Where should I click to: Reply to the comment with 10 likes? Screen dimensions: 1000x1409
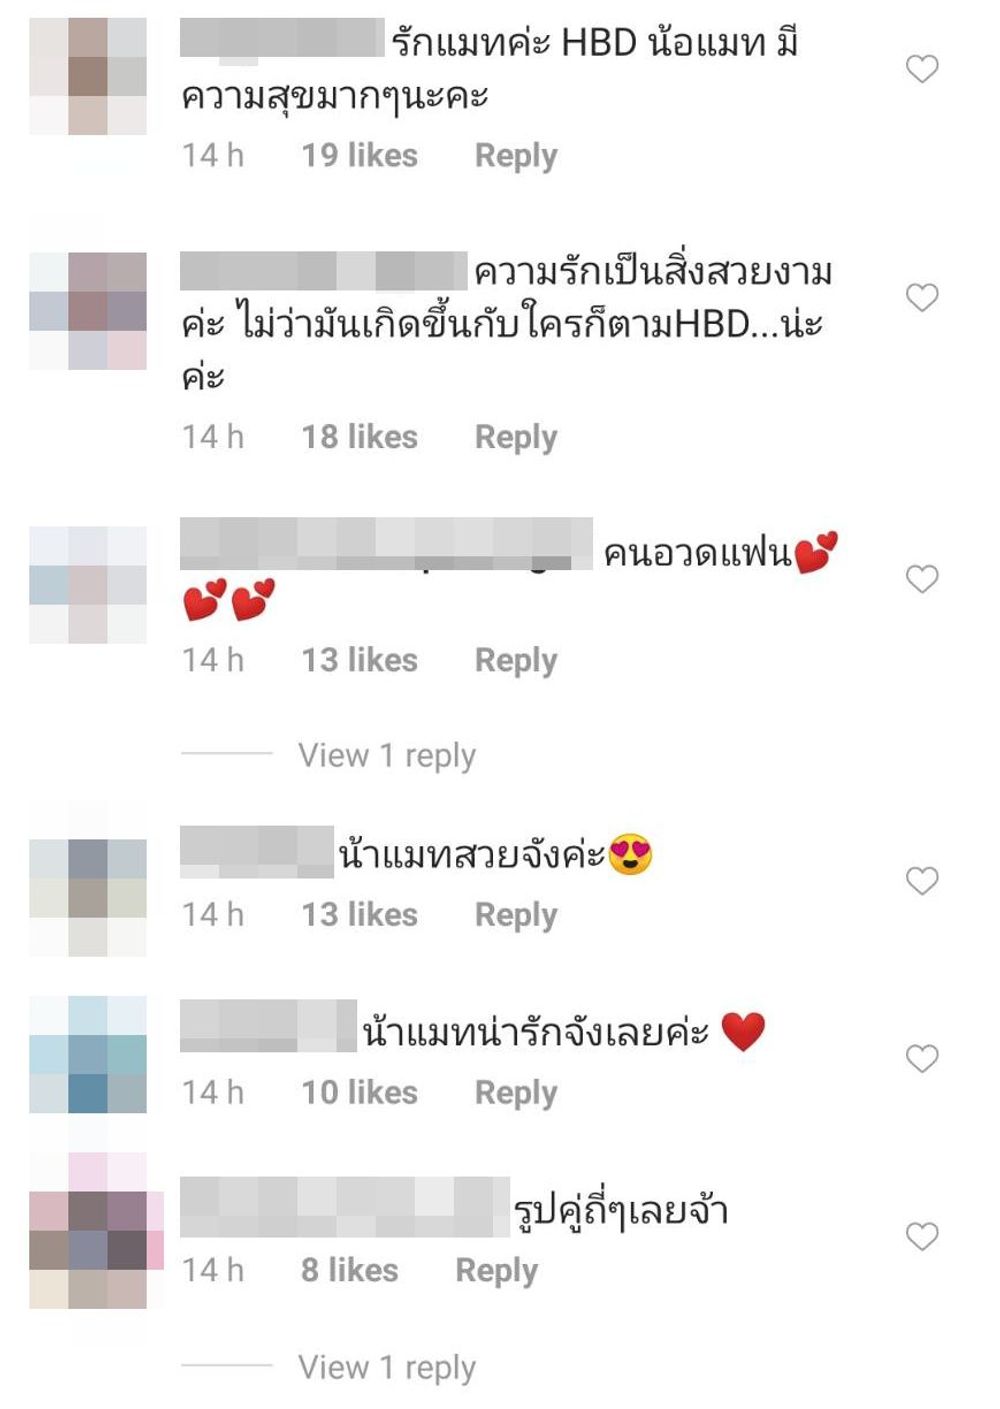(x=516, y=1093)
